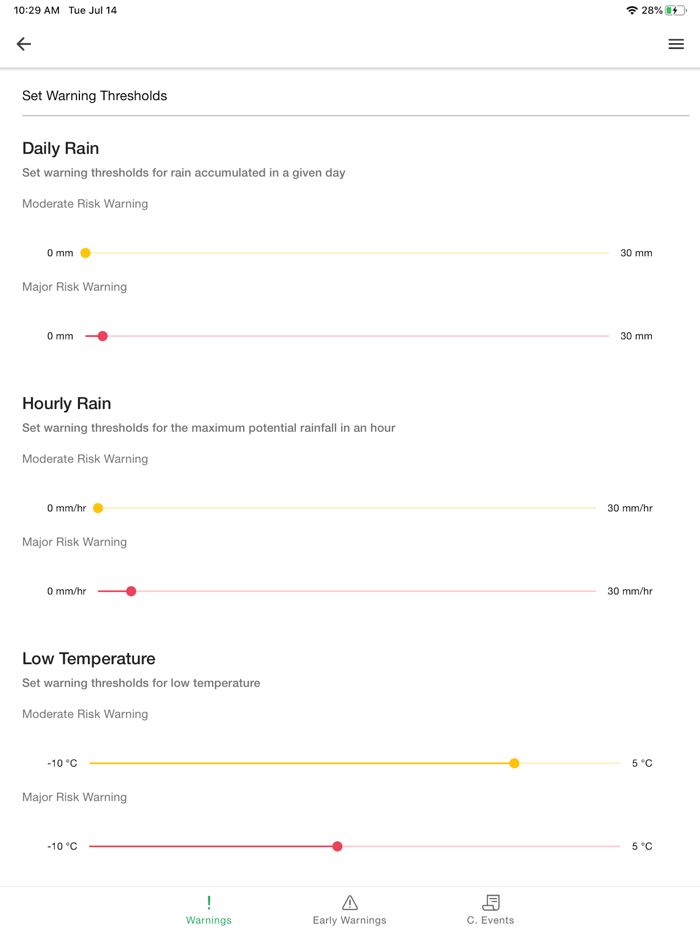Adjust the Hourly Rain moderate risk slider
The image size is (700, 934).
(x=97, y=508)
